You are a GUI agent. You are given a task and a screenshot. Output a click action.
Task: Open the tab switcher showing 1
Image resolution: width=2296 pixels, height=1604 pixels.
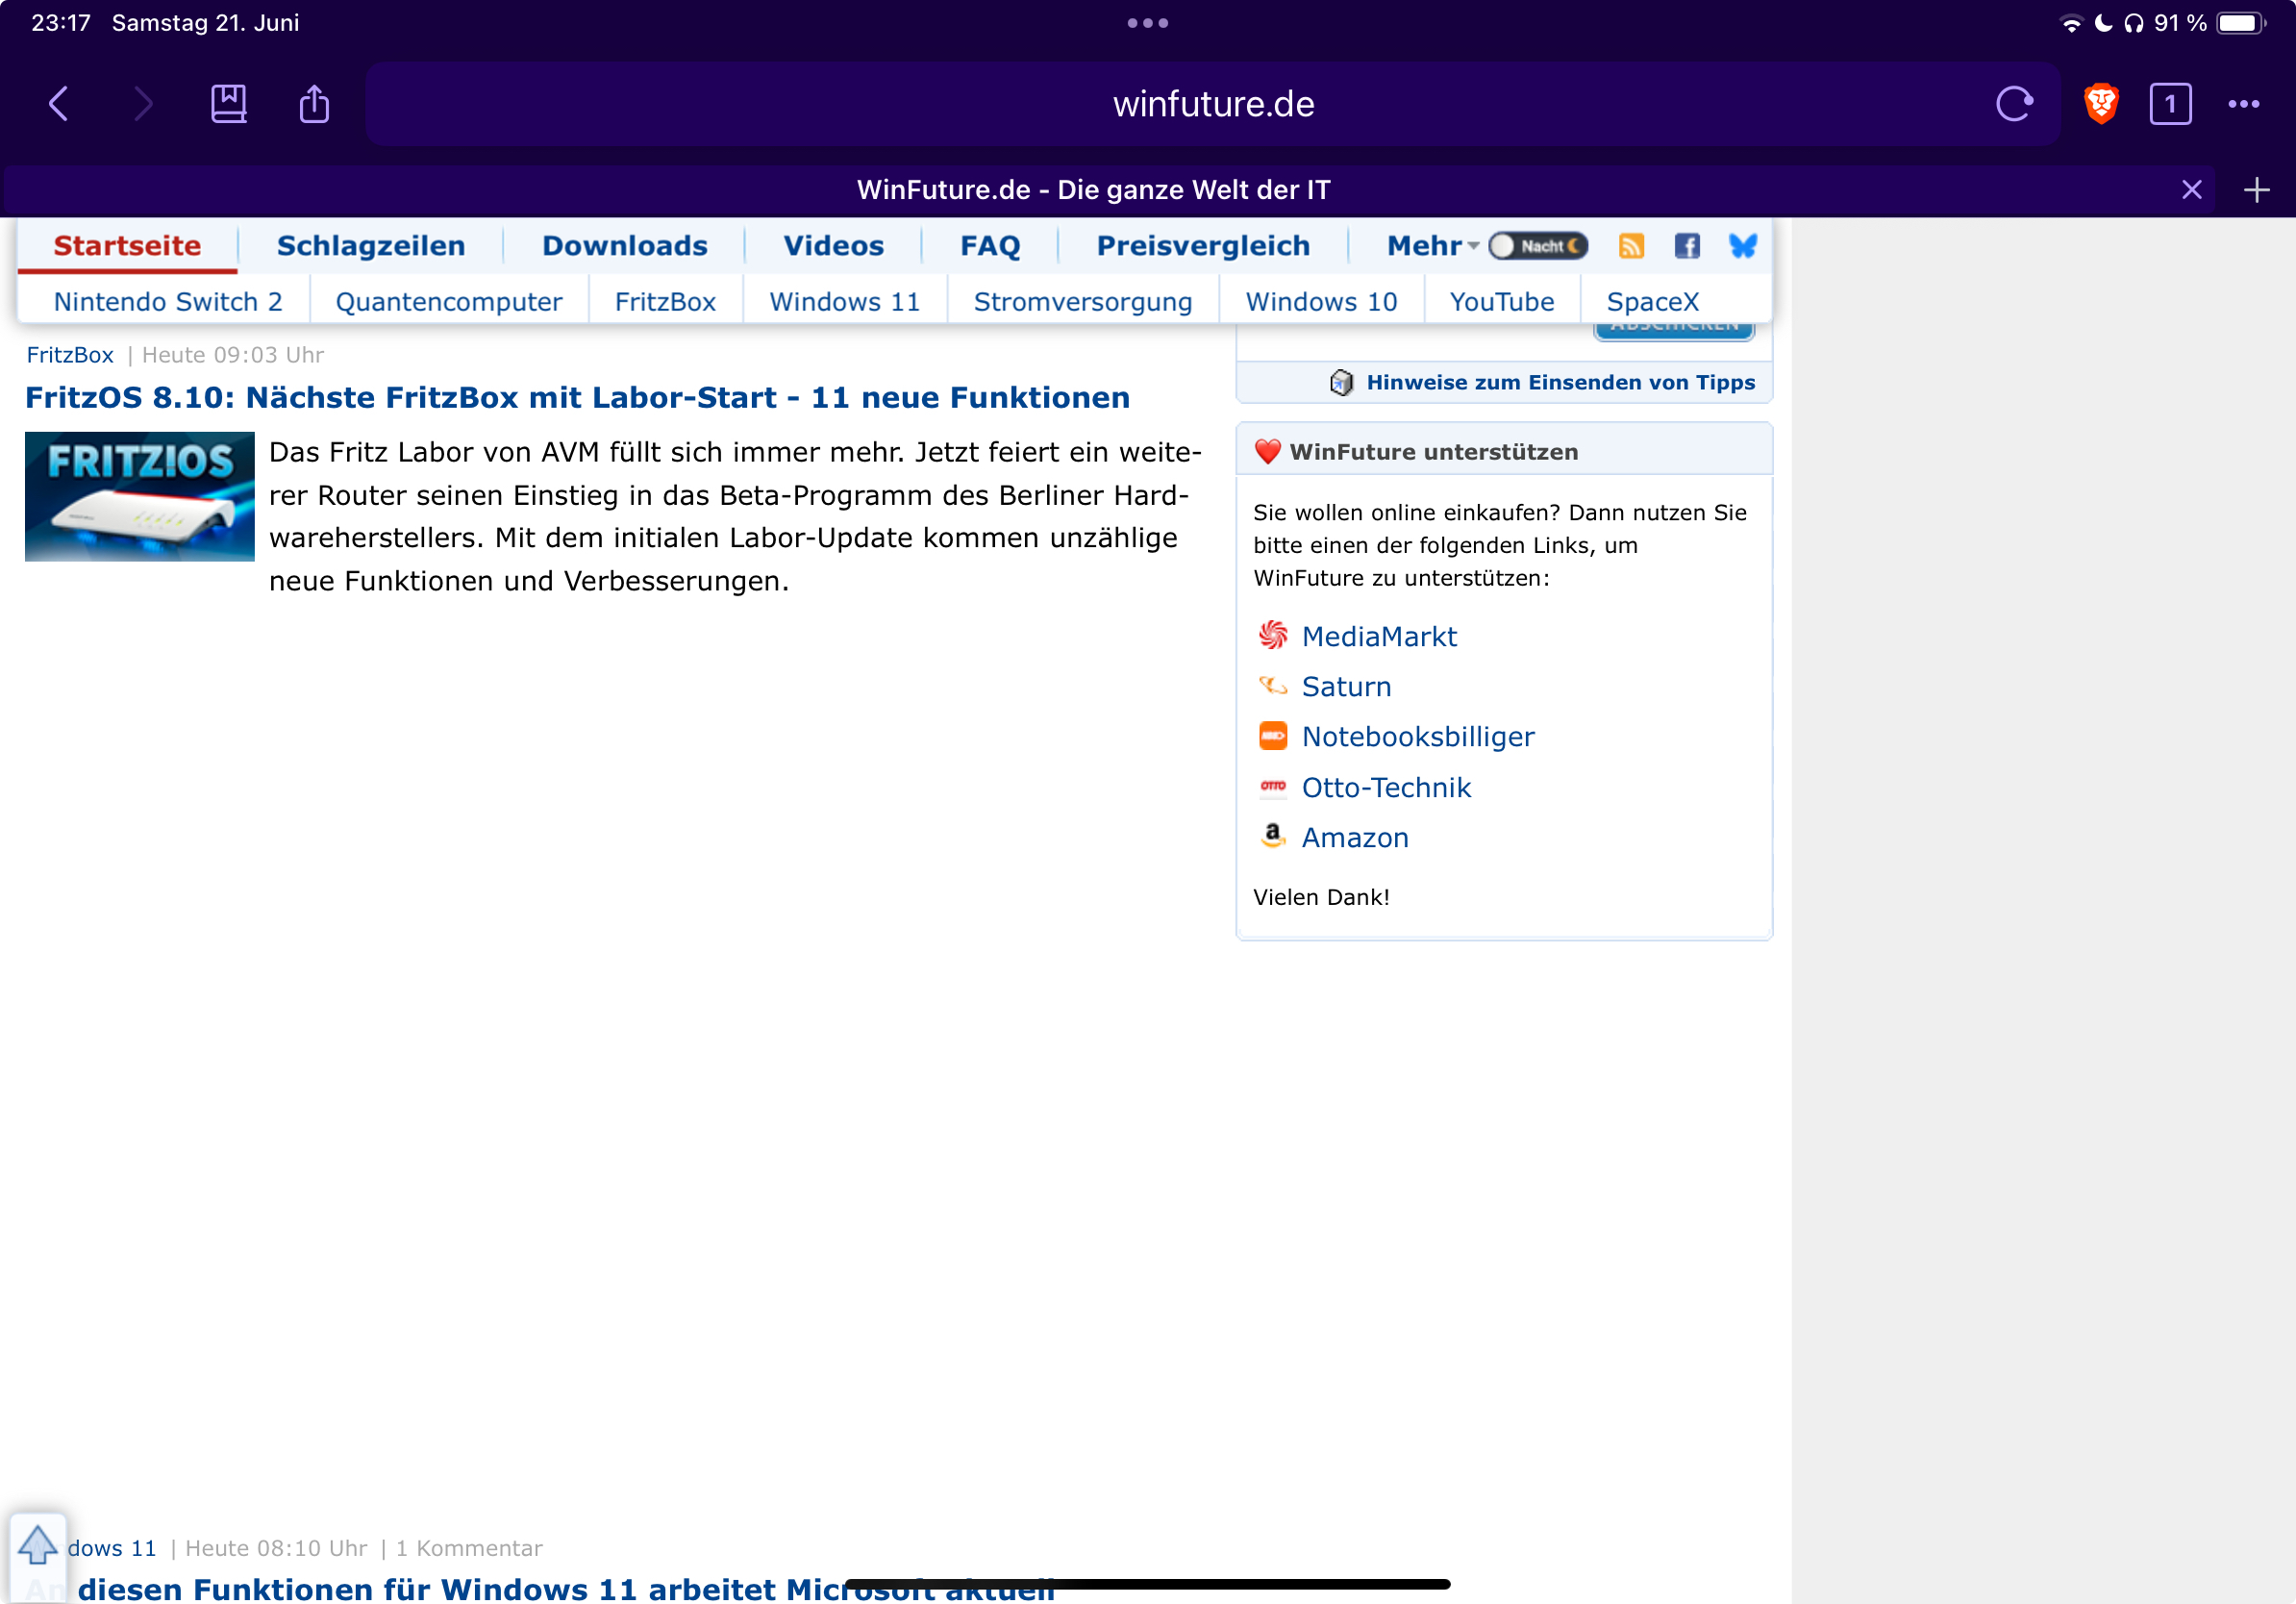coord(2169,104)
